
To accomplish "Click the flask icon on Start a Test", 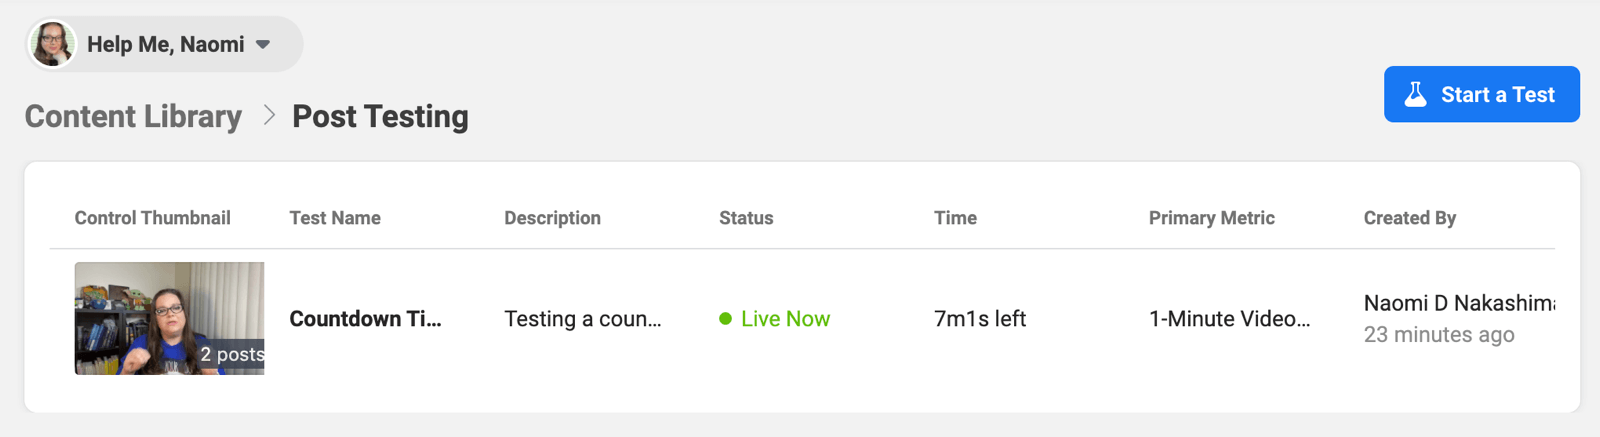I will (1415, 94).
